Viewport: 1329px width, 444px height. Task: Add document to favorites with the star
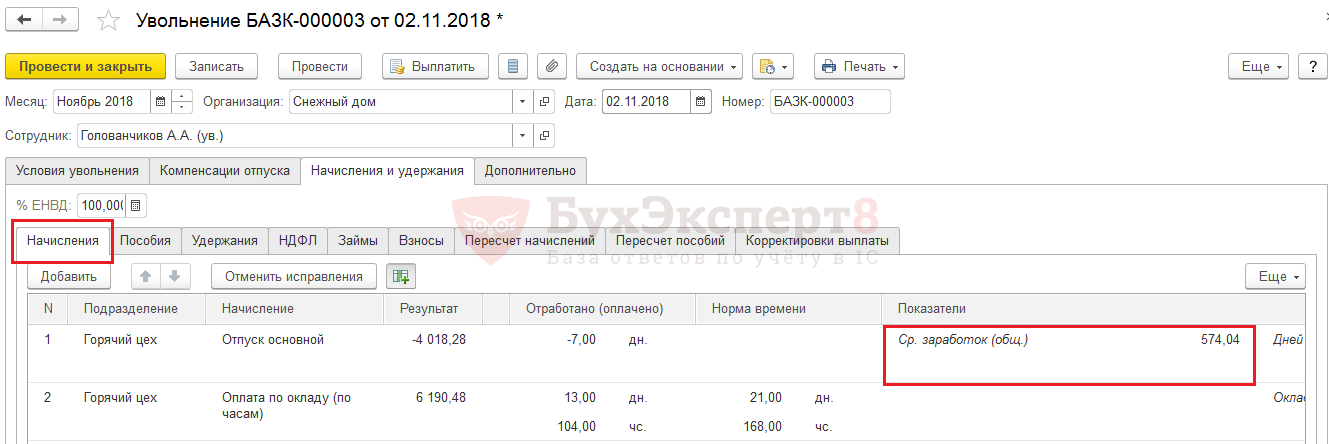[109, 20]
